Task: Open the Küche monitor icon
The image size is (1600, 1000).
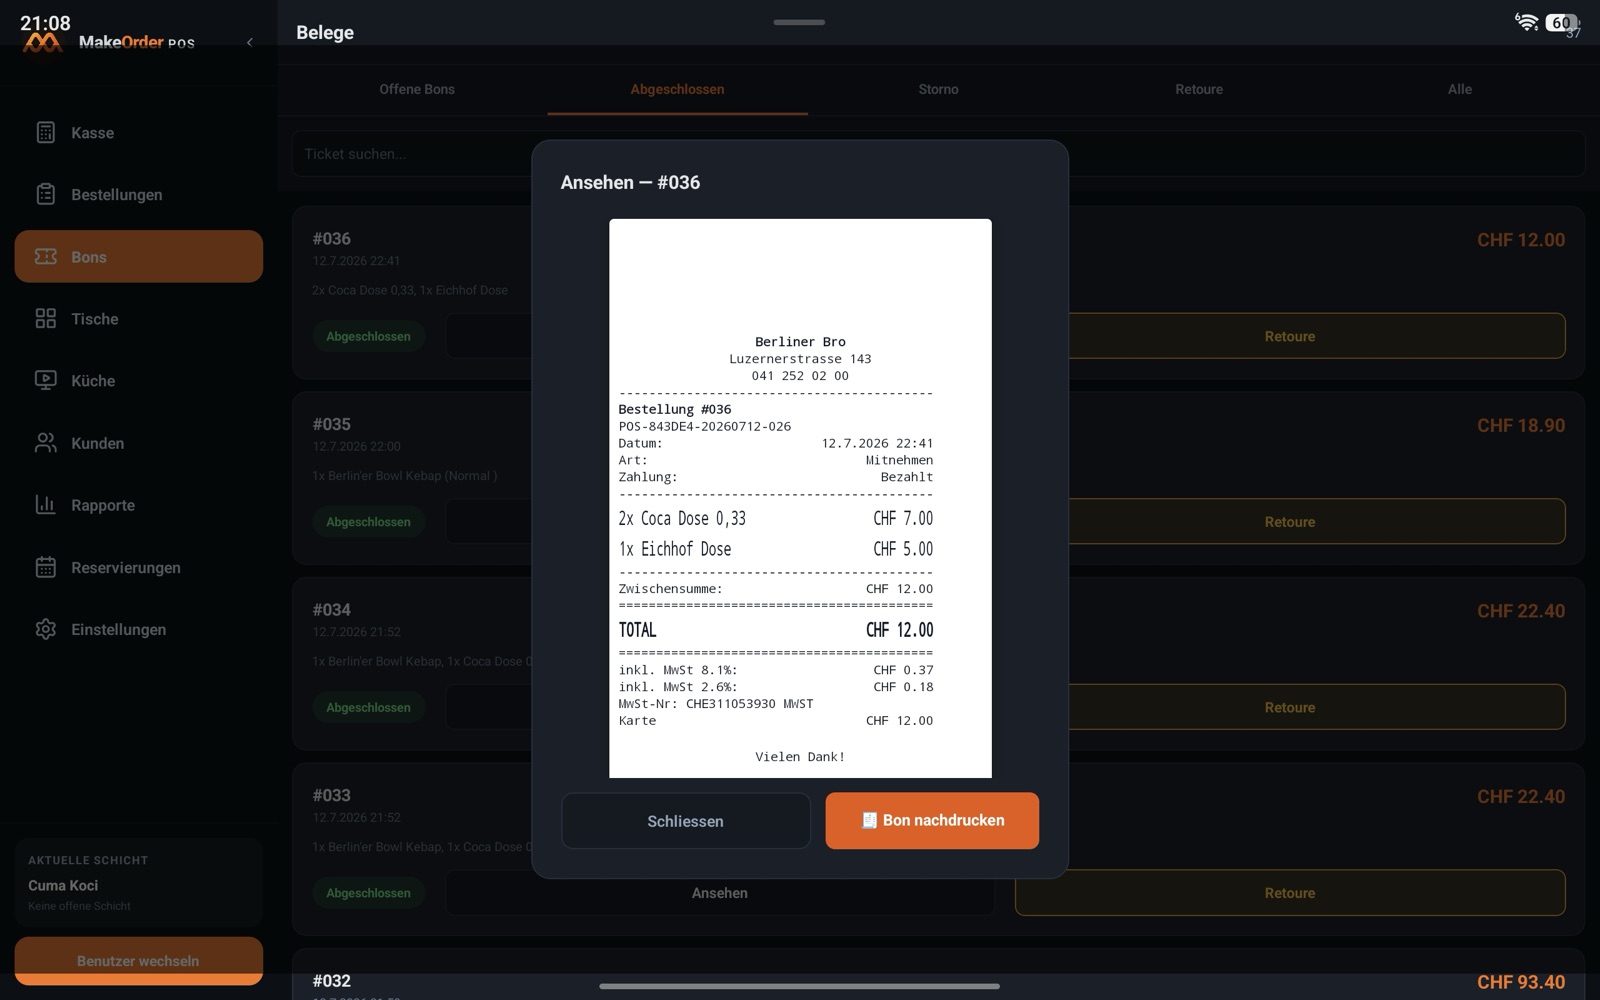Action: [x=46, y=381]
